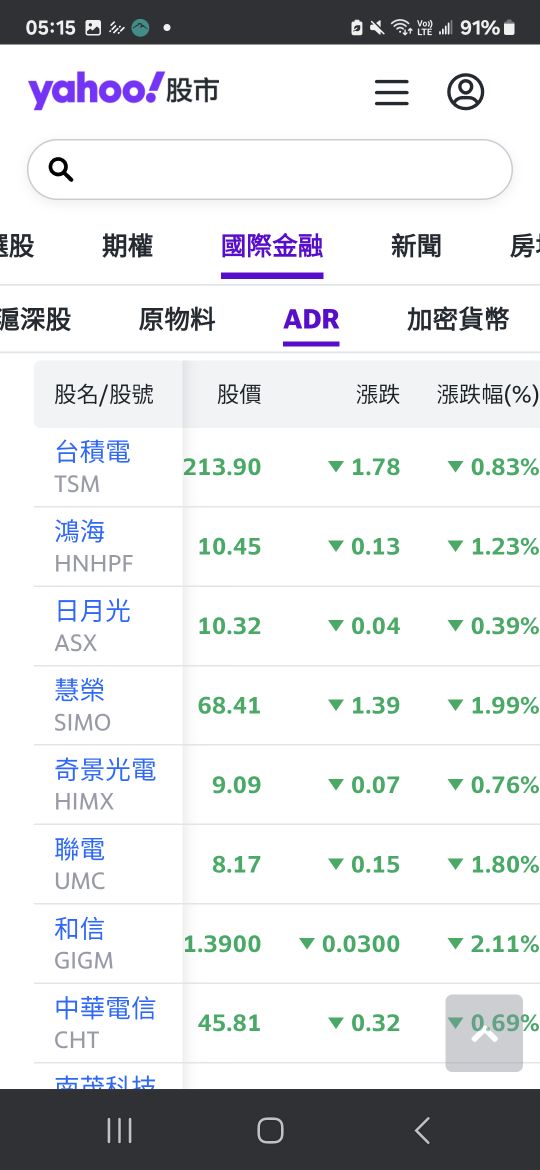This screenshot has height=1170, width=540.
Task: Open the recent apps navigation icon
Action: click(119, 1130)
